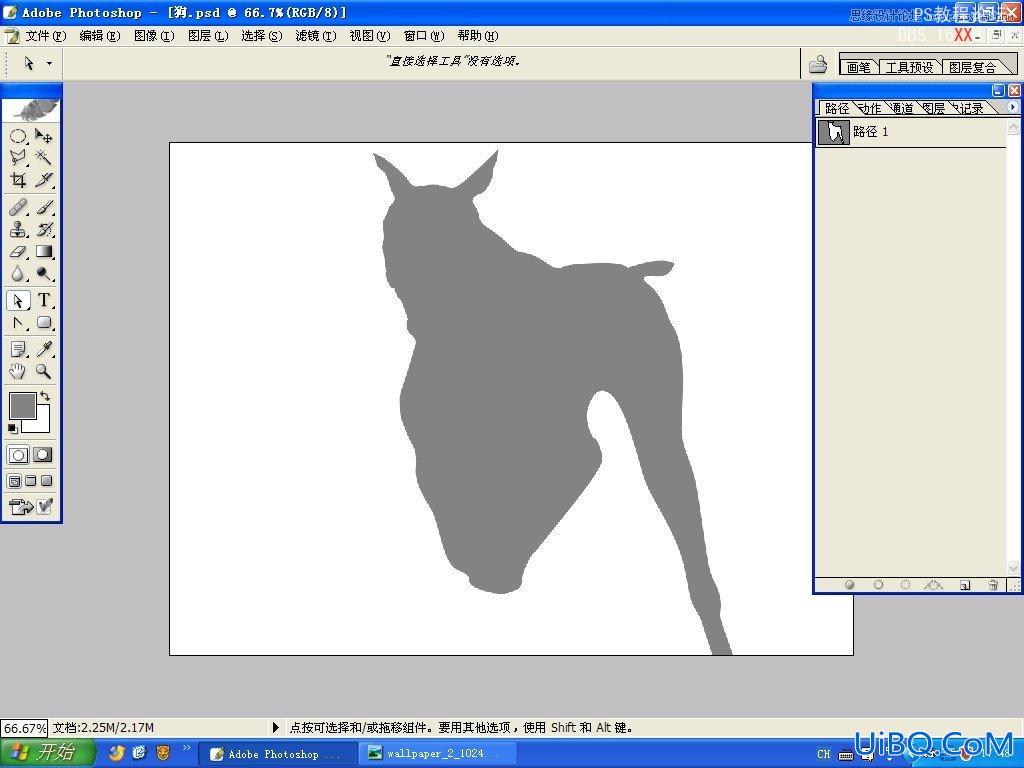
Task: Open the 图层 (Layer) menu
Action: coord(208,36)
